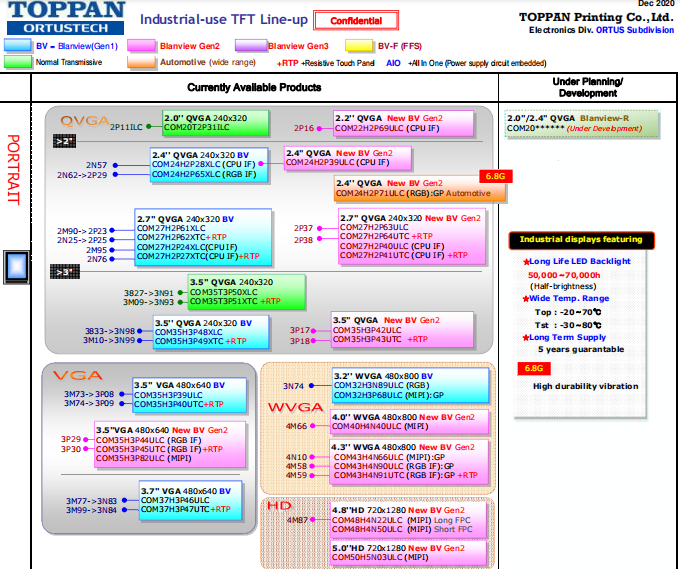The height and width of the screenshot is (569, 680).
Task: Click COM24H2P39ULC (CPU IF) model
Action: 337,163
